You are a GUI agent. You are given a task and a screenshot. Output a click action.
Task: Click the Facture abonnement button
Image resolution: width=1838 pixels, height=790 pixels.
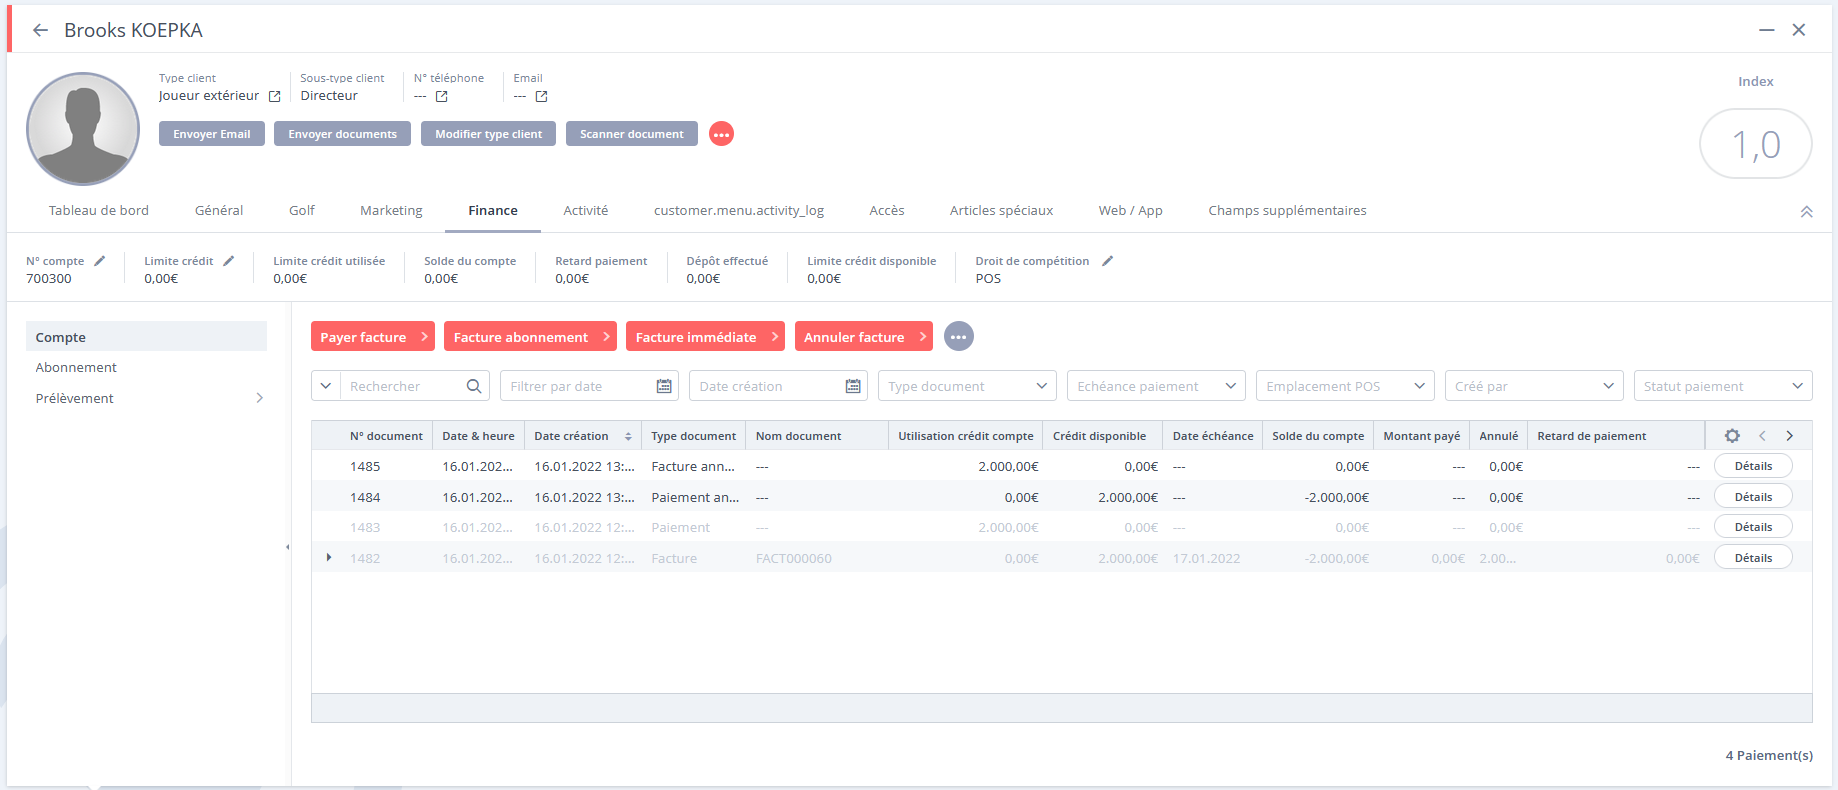tap(530, 337)
